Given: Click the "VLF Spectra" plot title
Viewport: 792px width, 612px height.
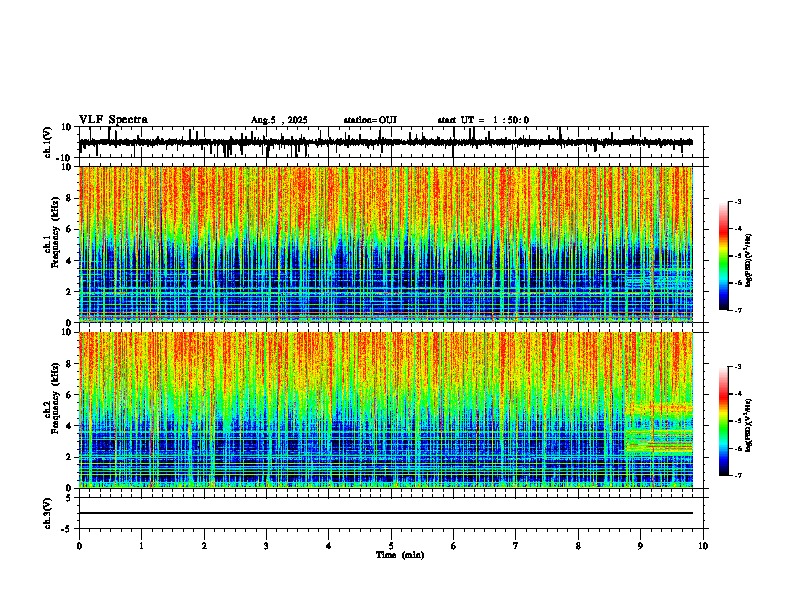Looking at the screenshot, I should [x=113, y=120].
